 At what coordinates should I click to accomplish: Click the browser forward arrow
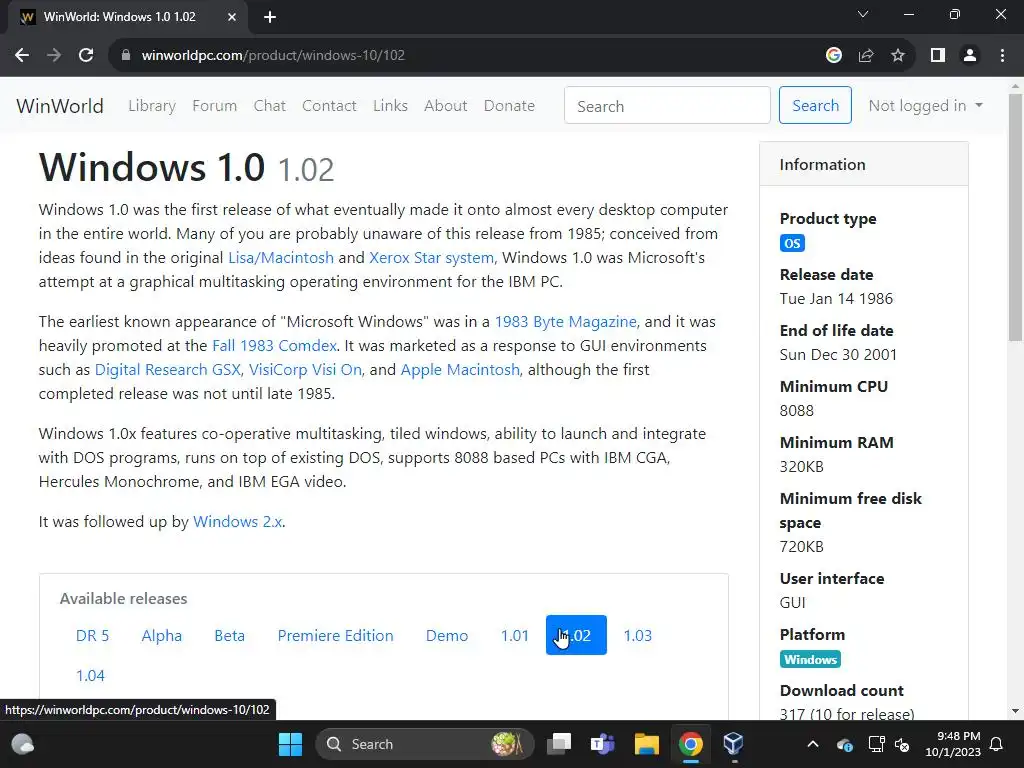(x=54, y=56)
